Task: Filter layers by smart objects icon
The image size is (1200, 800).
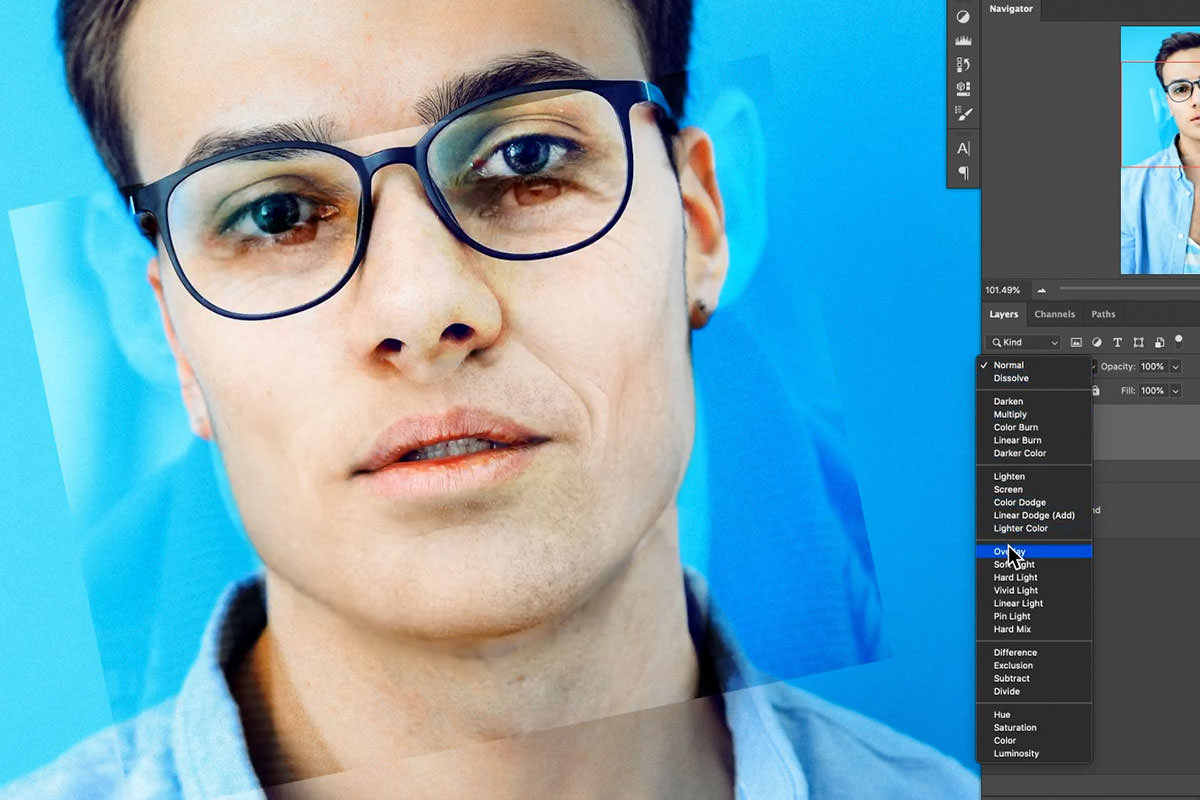Action: [x=1159, y=342]
